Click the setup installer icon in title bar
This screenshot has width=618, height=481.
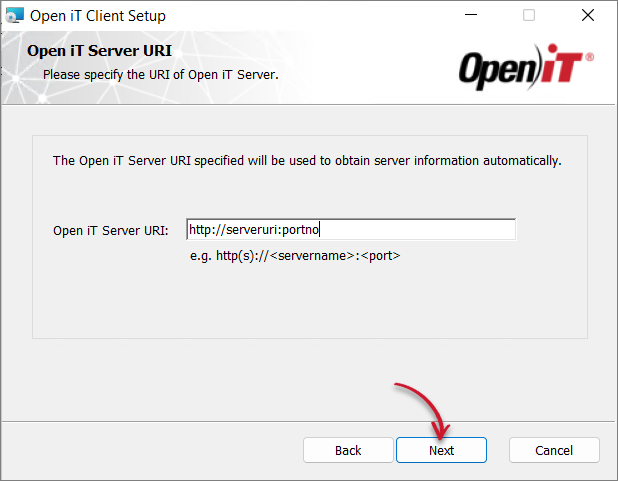click(15, 15)
